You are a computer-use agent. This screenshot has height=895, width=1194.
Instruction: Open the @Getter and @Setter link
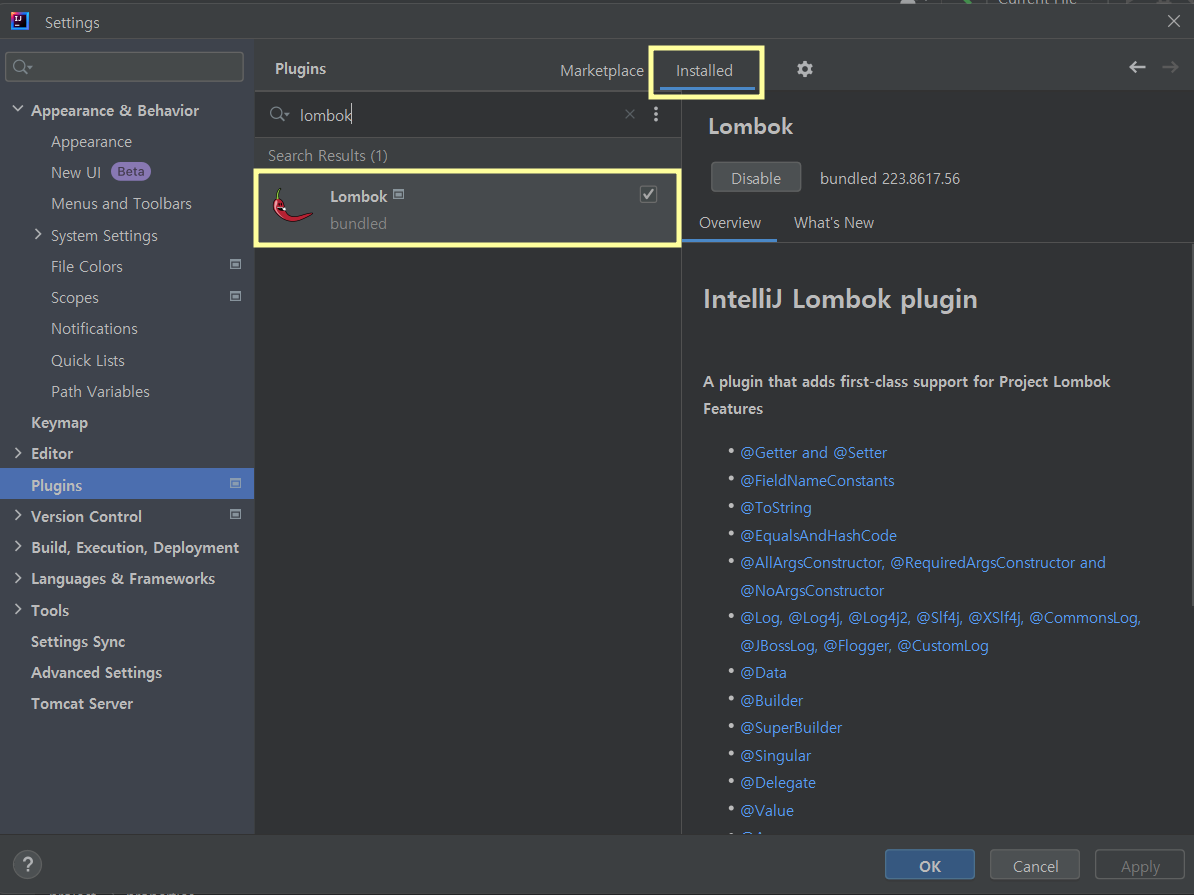(813, 452)
